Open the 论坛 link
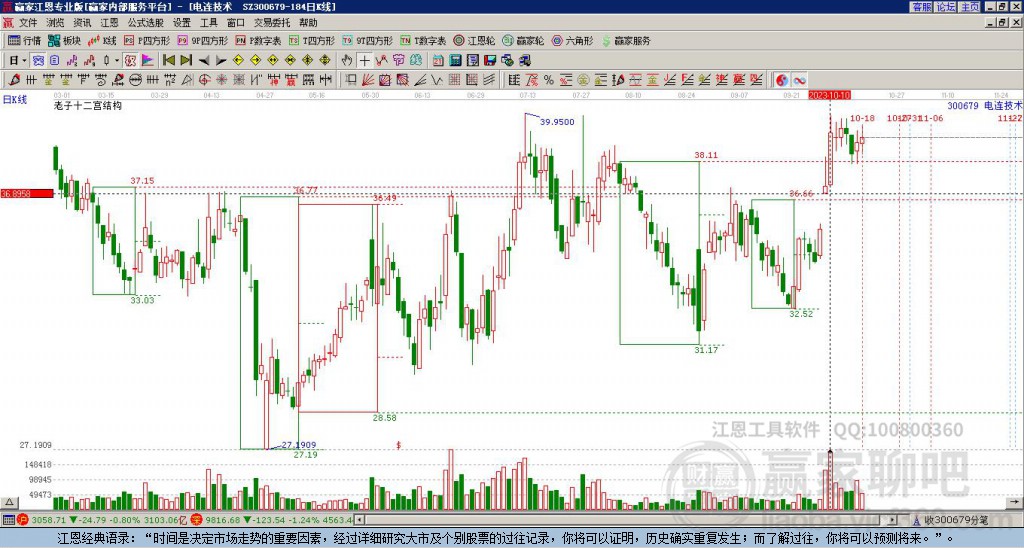1024x548 pixels. (x=945, y=7)
